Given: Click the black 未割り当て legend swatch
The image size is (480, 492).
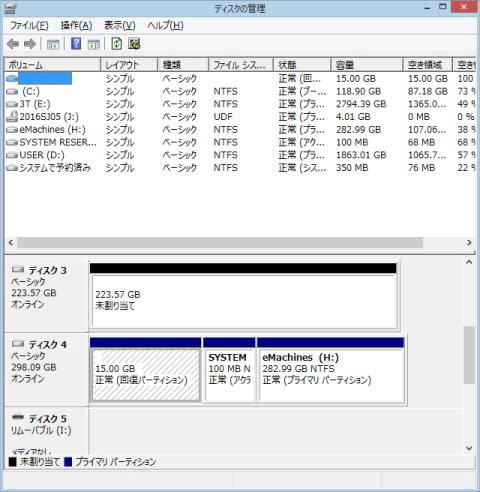Looking at the screenshot, I should [12, 462].
